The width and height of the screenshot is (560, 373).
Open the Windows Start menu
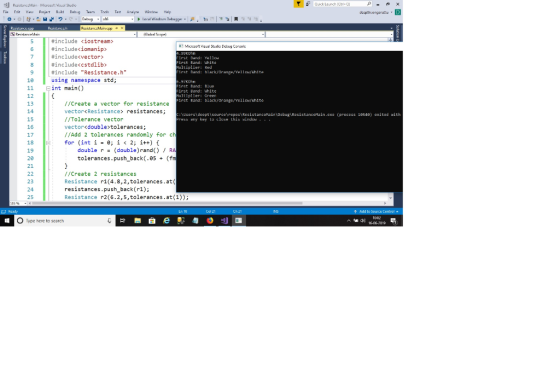point(7,221)
